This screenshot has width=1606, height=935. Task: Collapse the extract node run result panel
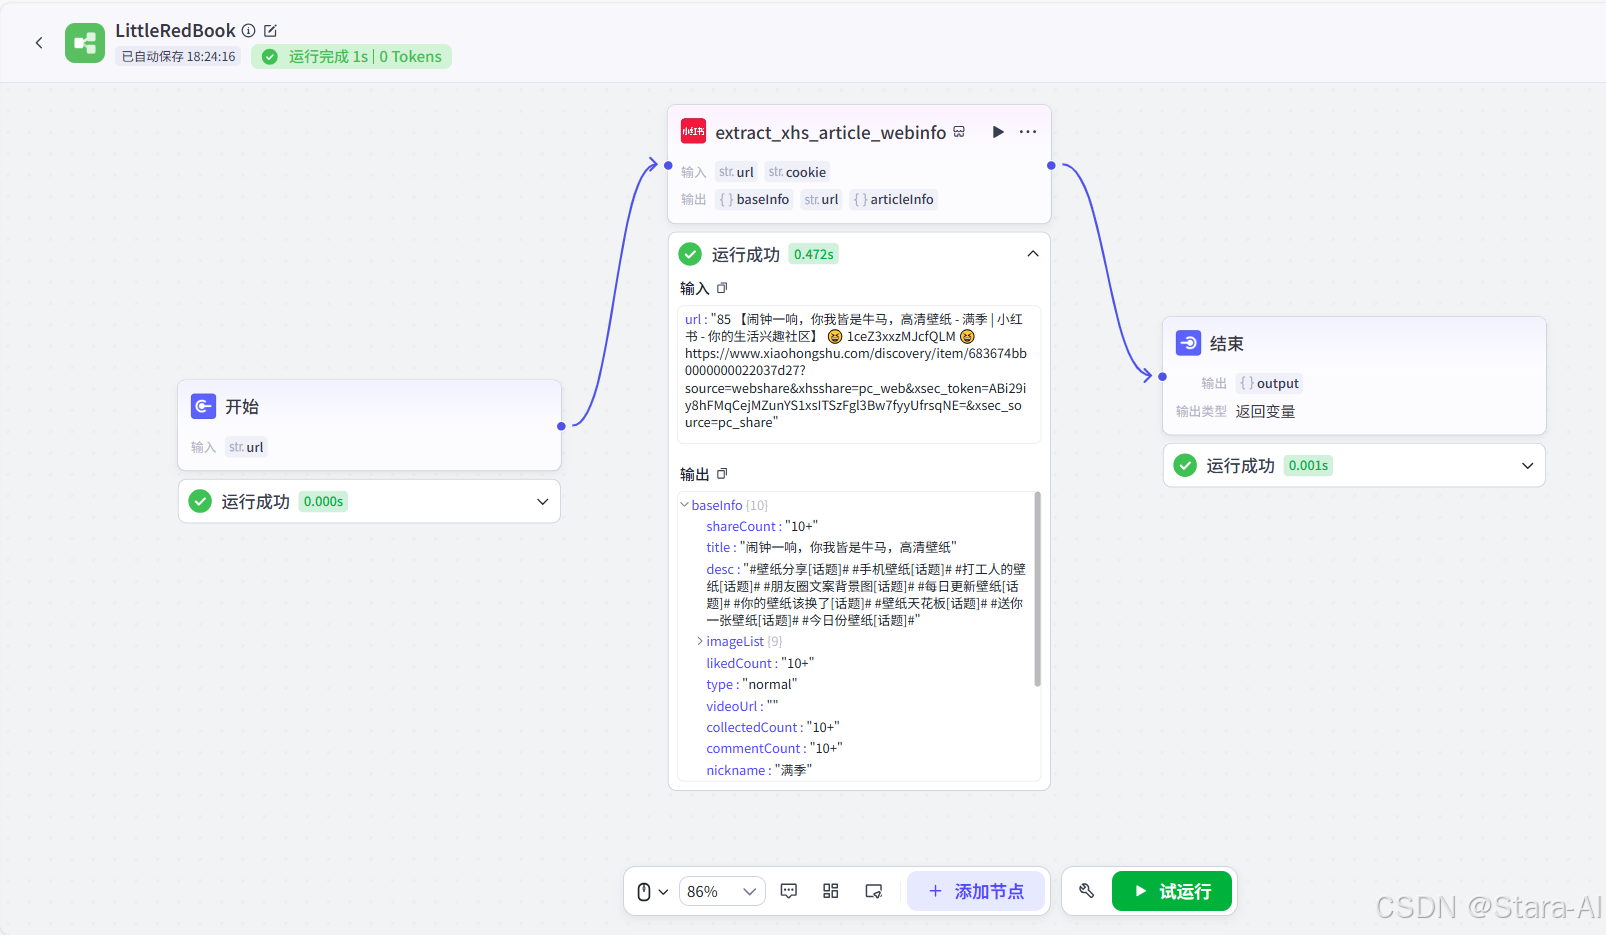click(1033, 254)
